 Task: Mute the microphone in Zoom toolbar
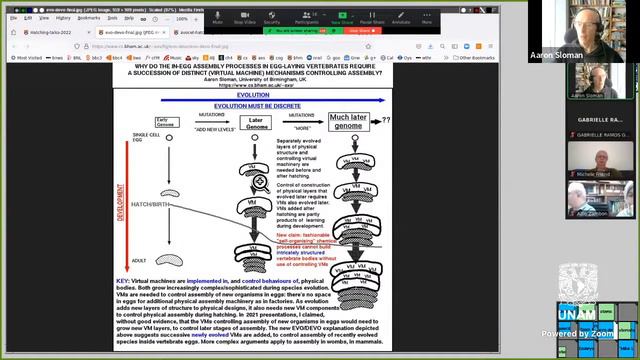point(218,18)
